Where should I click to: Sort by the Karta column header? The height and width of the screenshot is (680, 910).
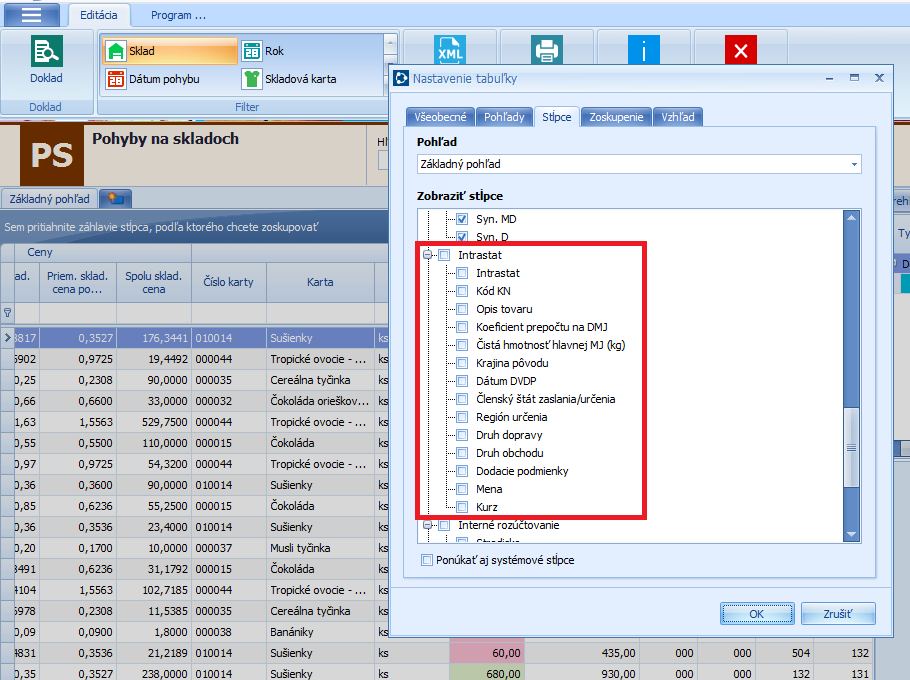tap(320, 282)
